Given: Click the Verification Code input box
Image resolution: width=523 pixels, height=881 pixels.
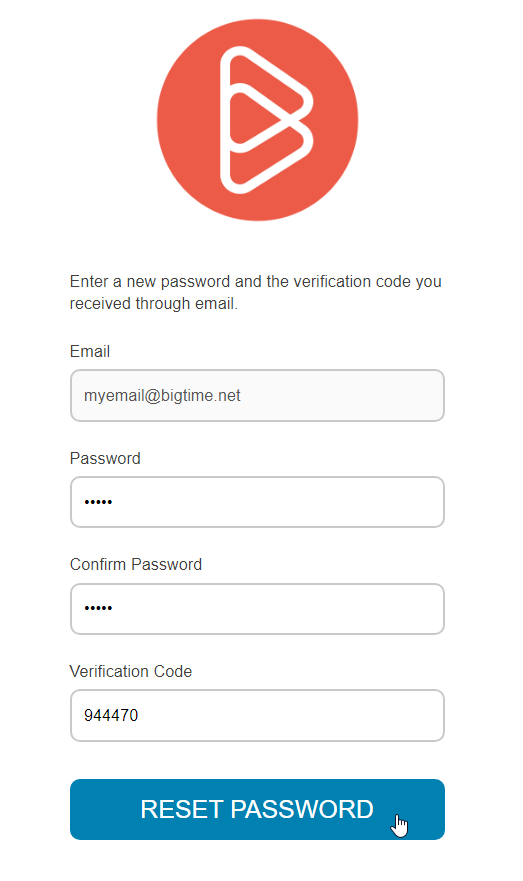Looking at the screenshot, I should (257, 716).
